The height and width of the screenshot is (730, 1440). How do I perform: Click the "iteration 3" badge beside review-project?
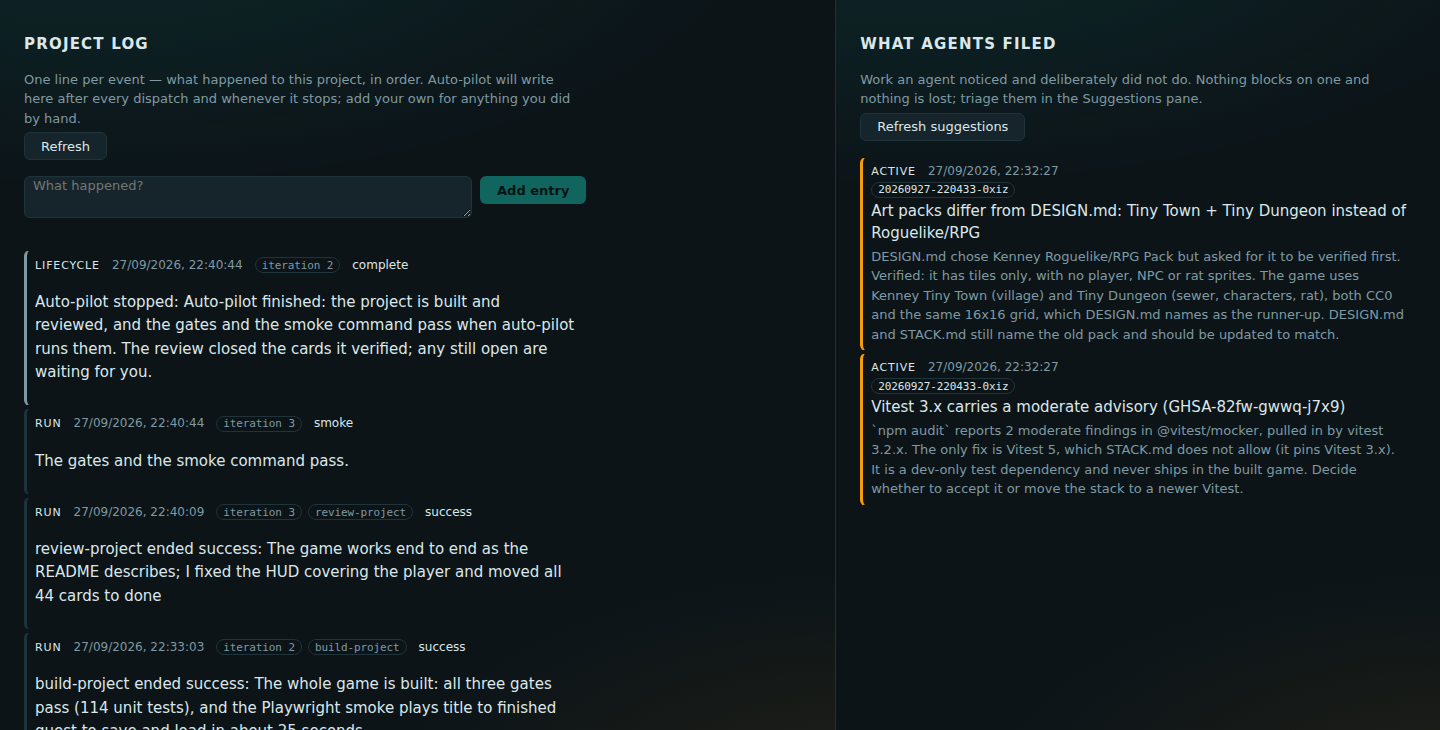click(259, 512)
